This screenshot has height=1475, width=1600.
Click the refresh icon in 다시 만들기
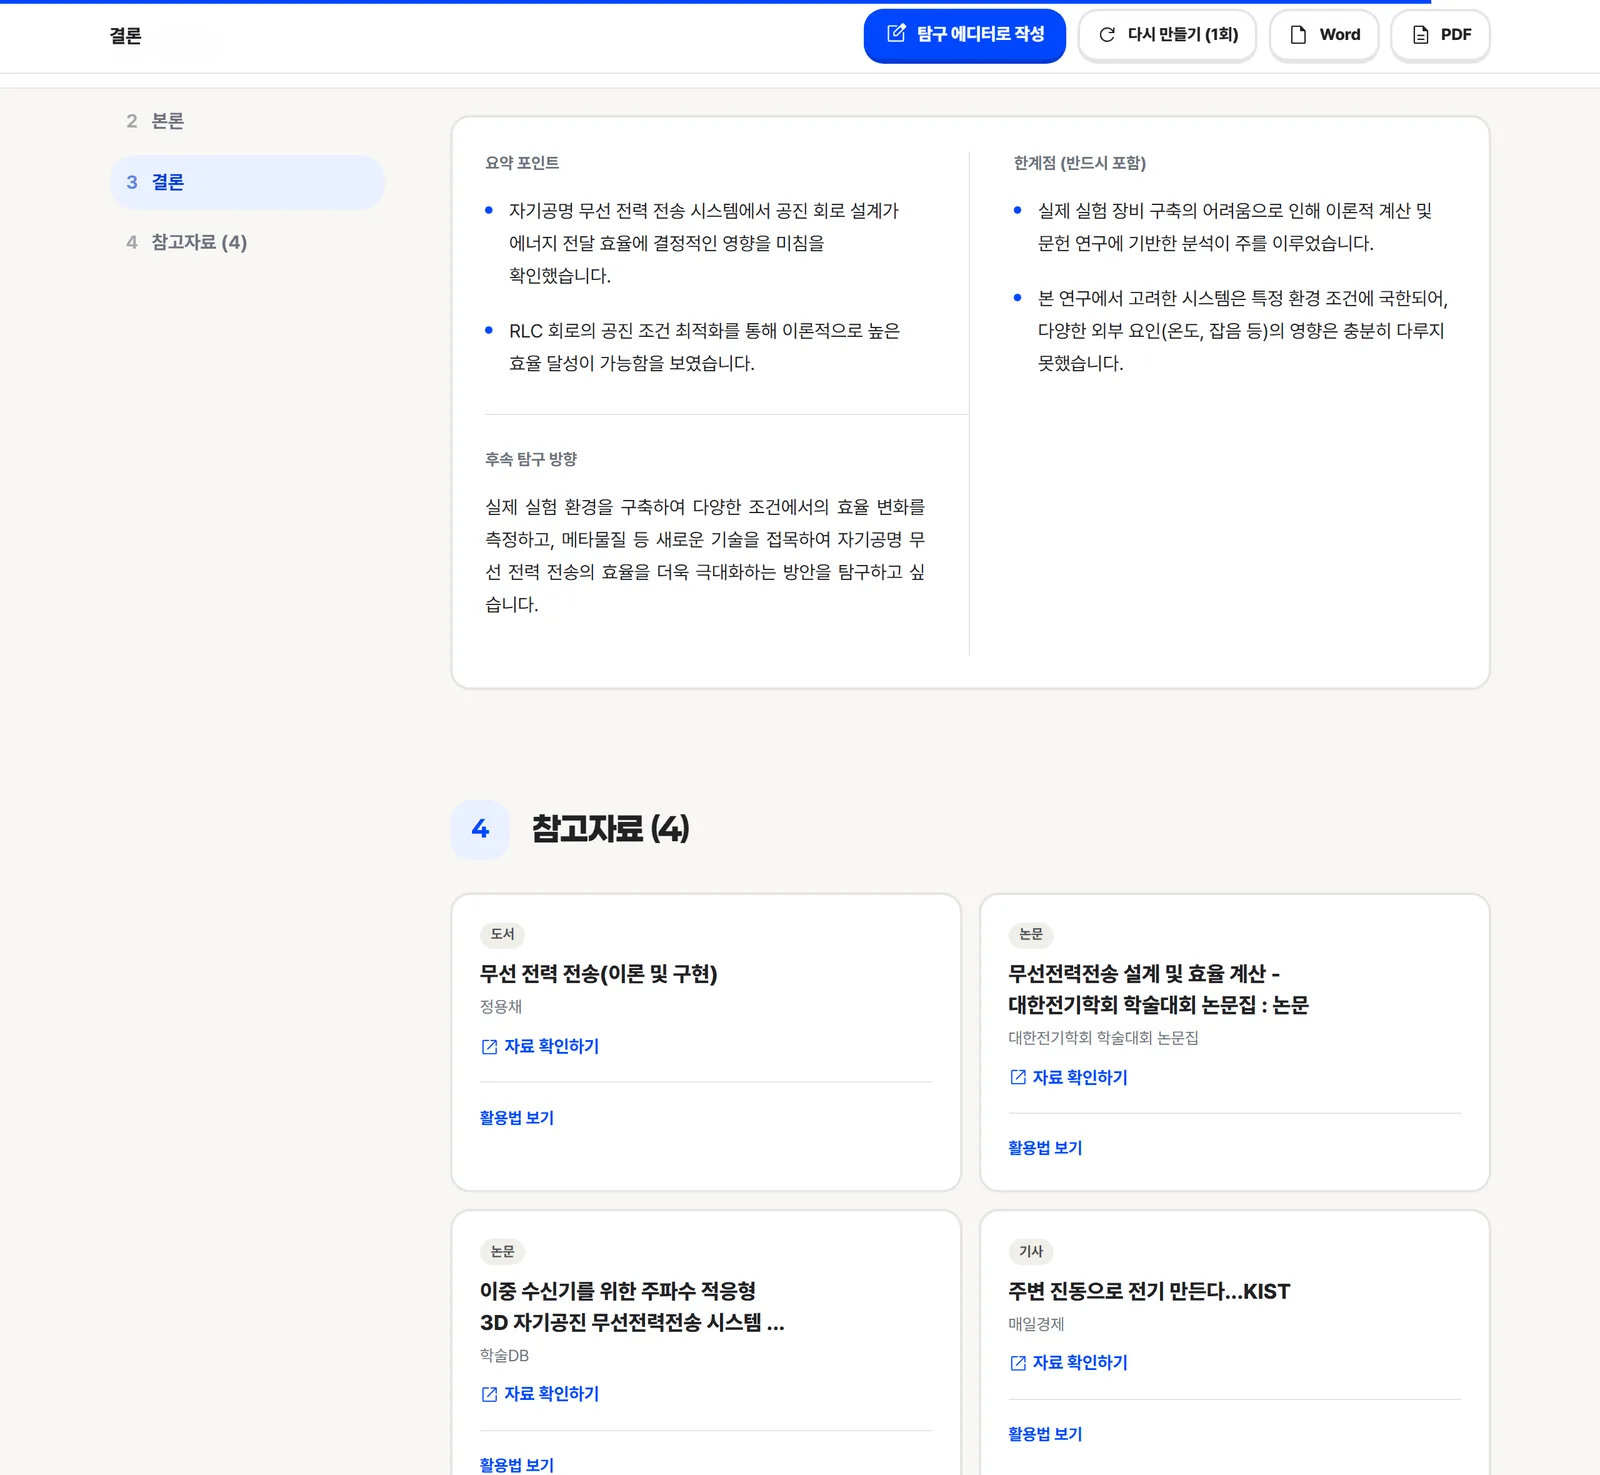pyautogui.click(x=1107, y=35)
